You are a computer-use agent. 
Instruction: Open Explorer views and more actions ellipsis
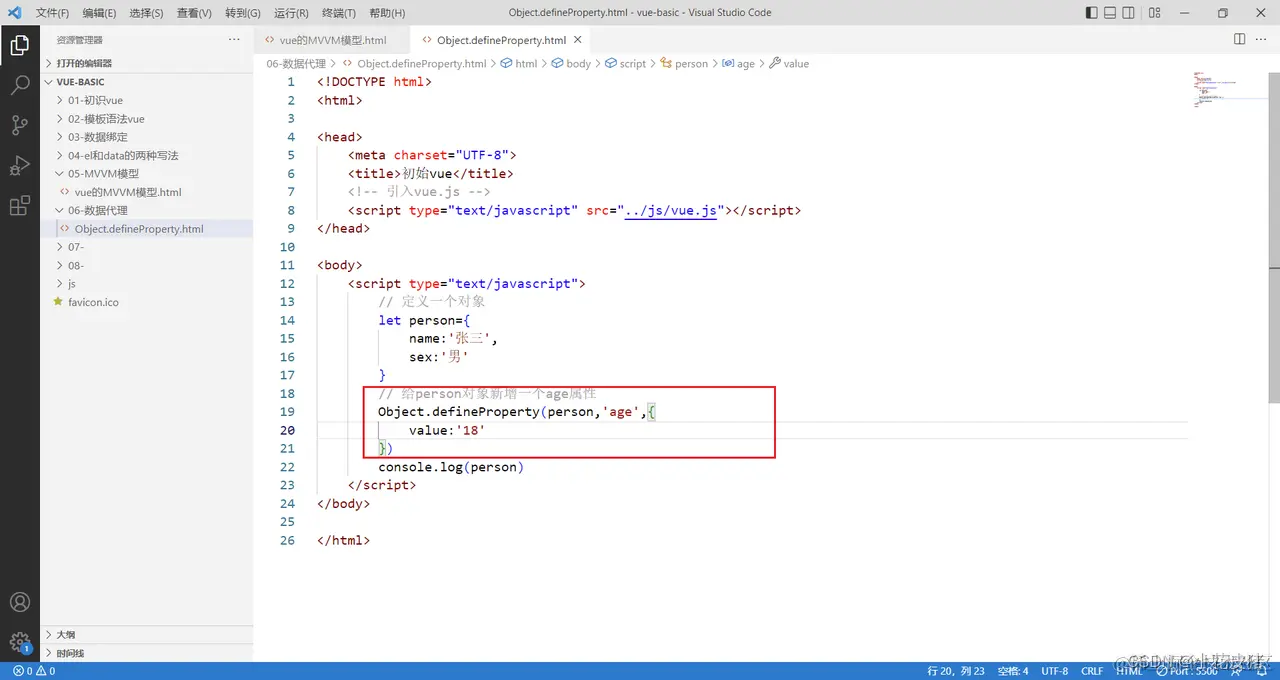point(234,39)
